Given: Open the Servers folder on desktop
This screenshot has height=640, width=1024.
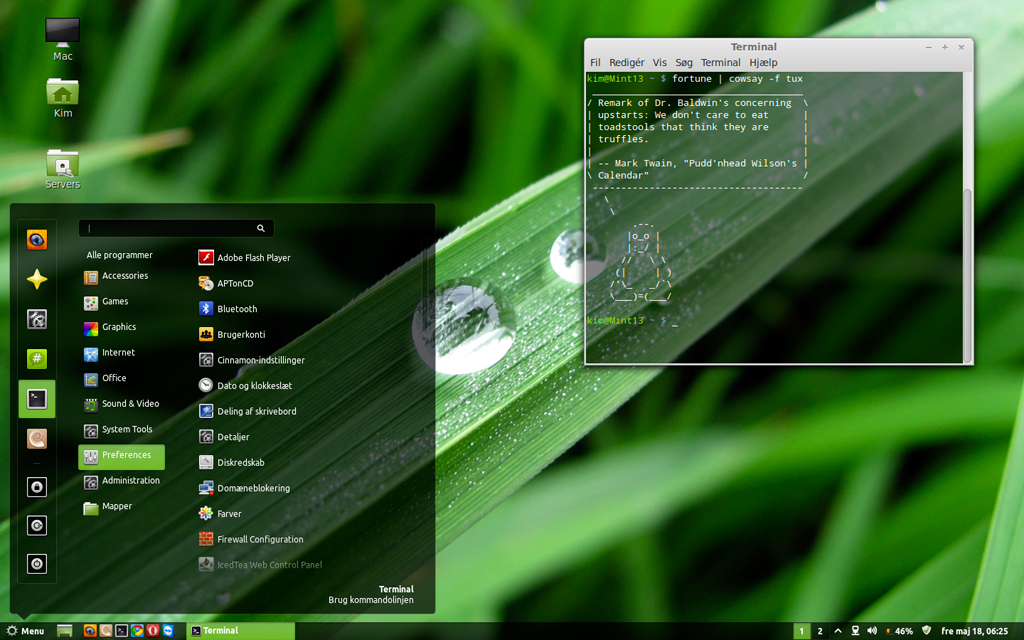Looking at the screenshot, I should pos(63,168).
